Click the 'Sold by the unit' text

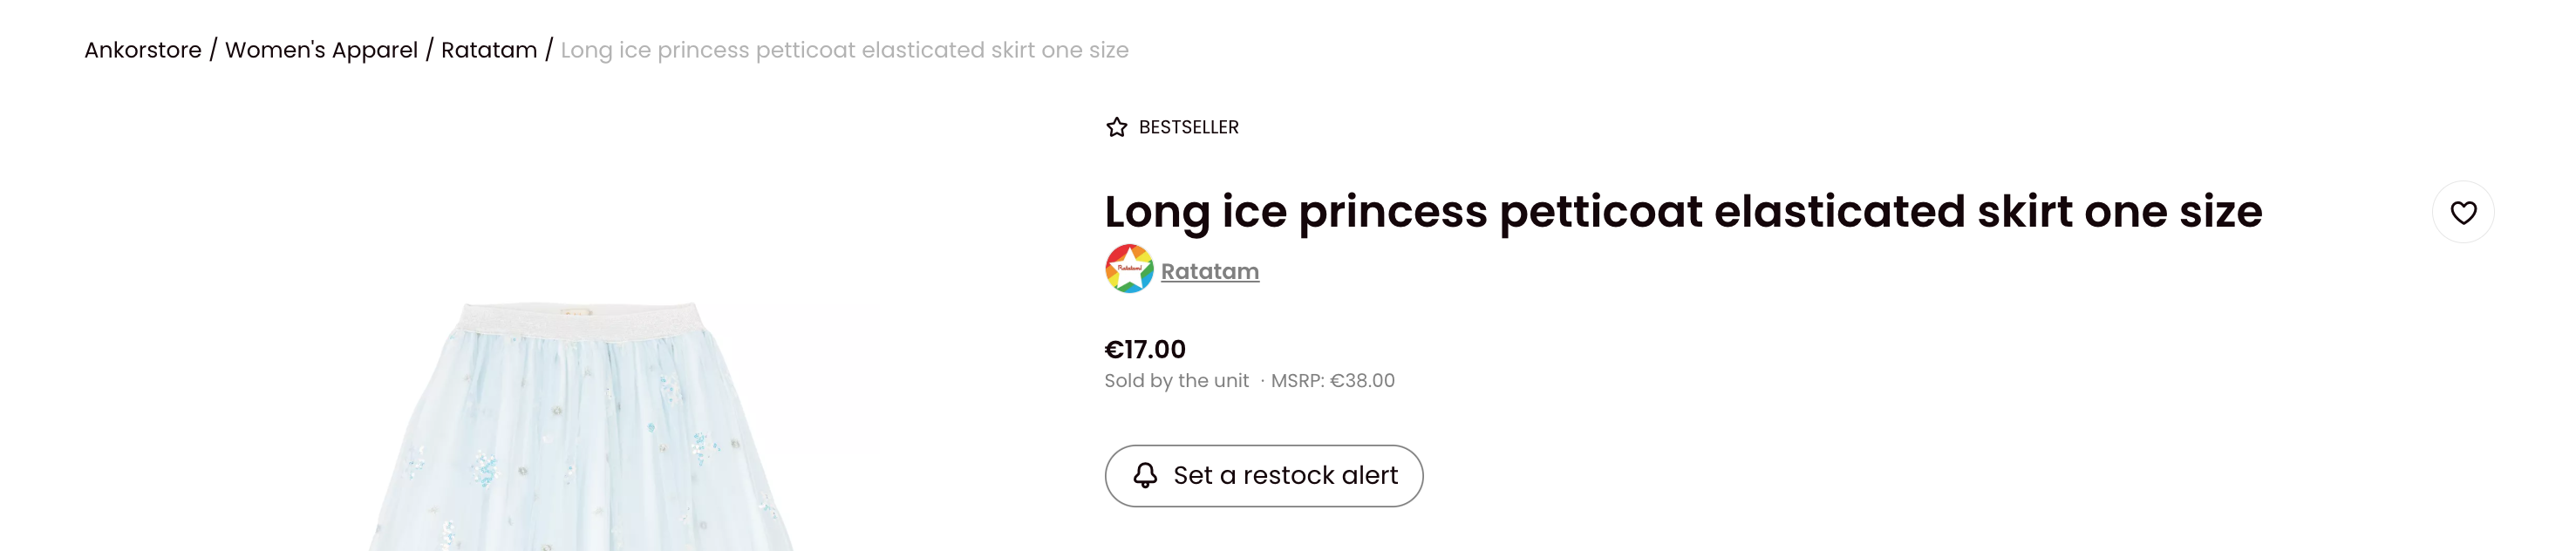[x=1176, y=381]
